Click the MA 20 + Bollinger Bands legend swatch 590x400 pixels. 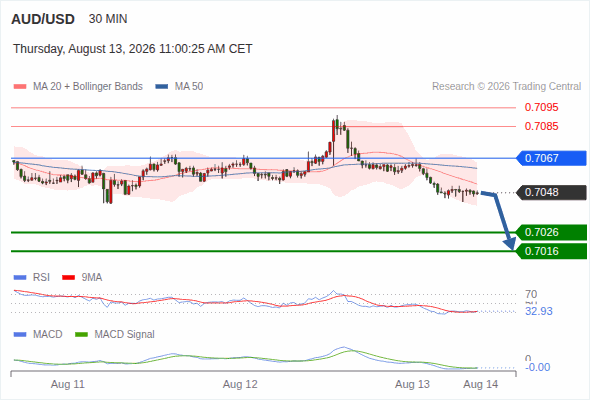(x=20, y=87)
